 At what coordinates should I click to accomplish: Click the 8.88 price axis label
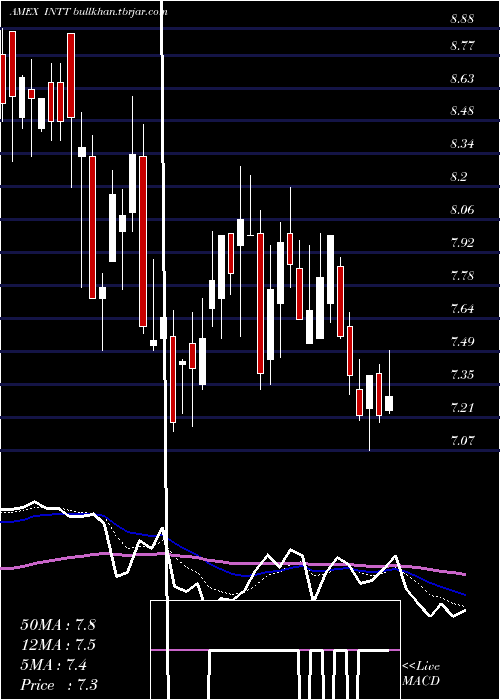462,19
